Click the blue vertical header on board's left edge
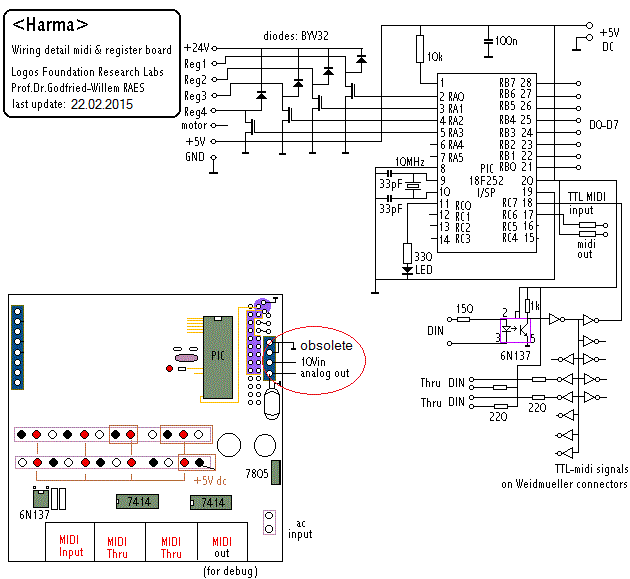This screenshot has width=630, height=579. coord(16,347)
